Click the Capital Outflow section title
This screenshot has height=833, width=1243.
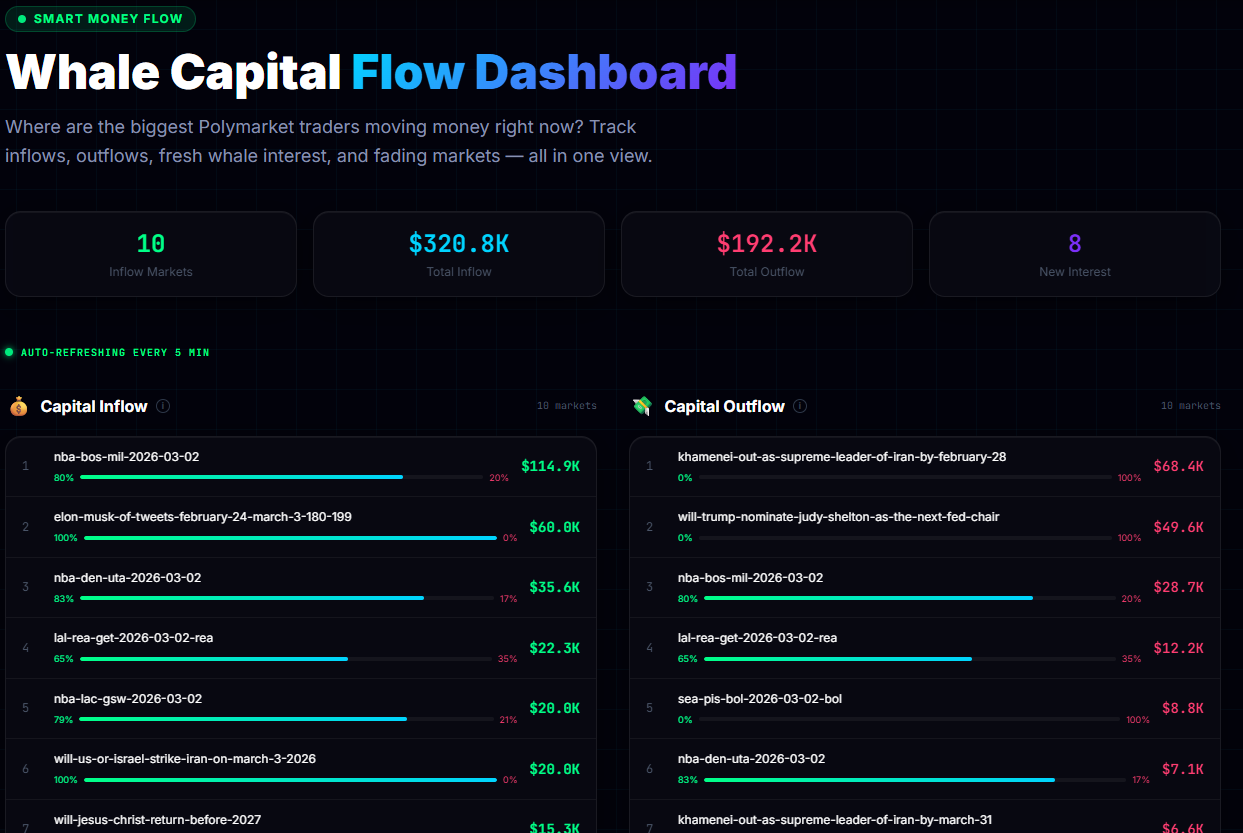coord(725,406)
